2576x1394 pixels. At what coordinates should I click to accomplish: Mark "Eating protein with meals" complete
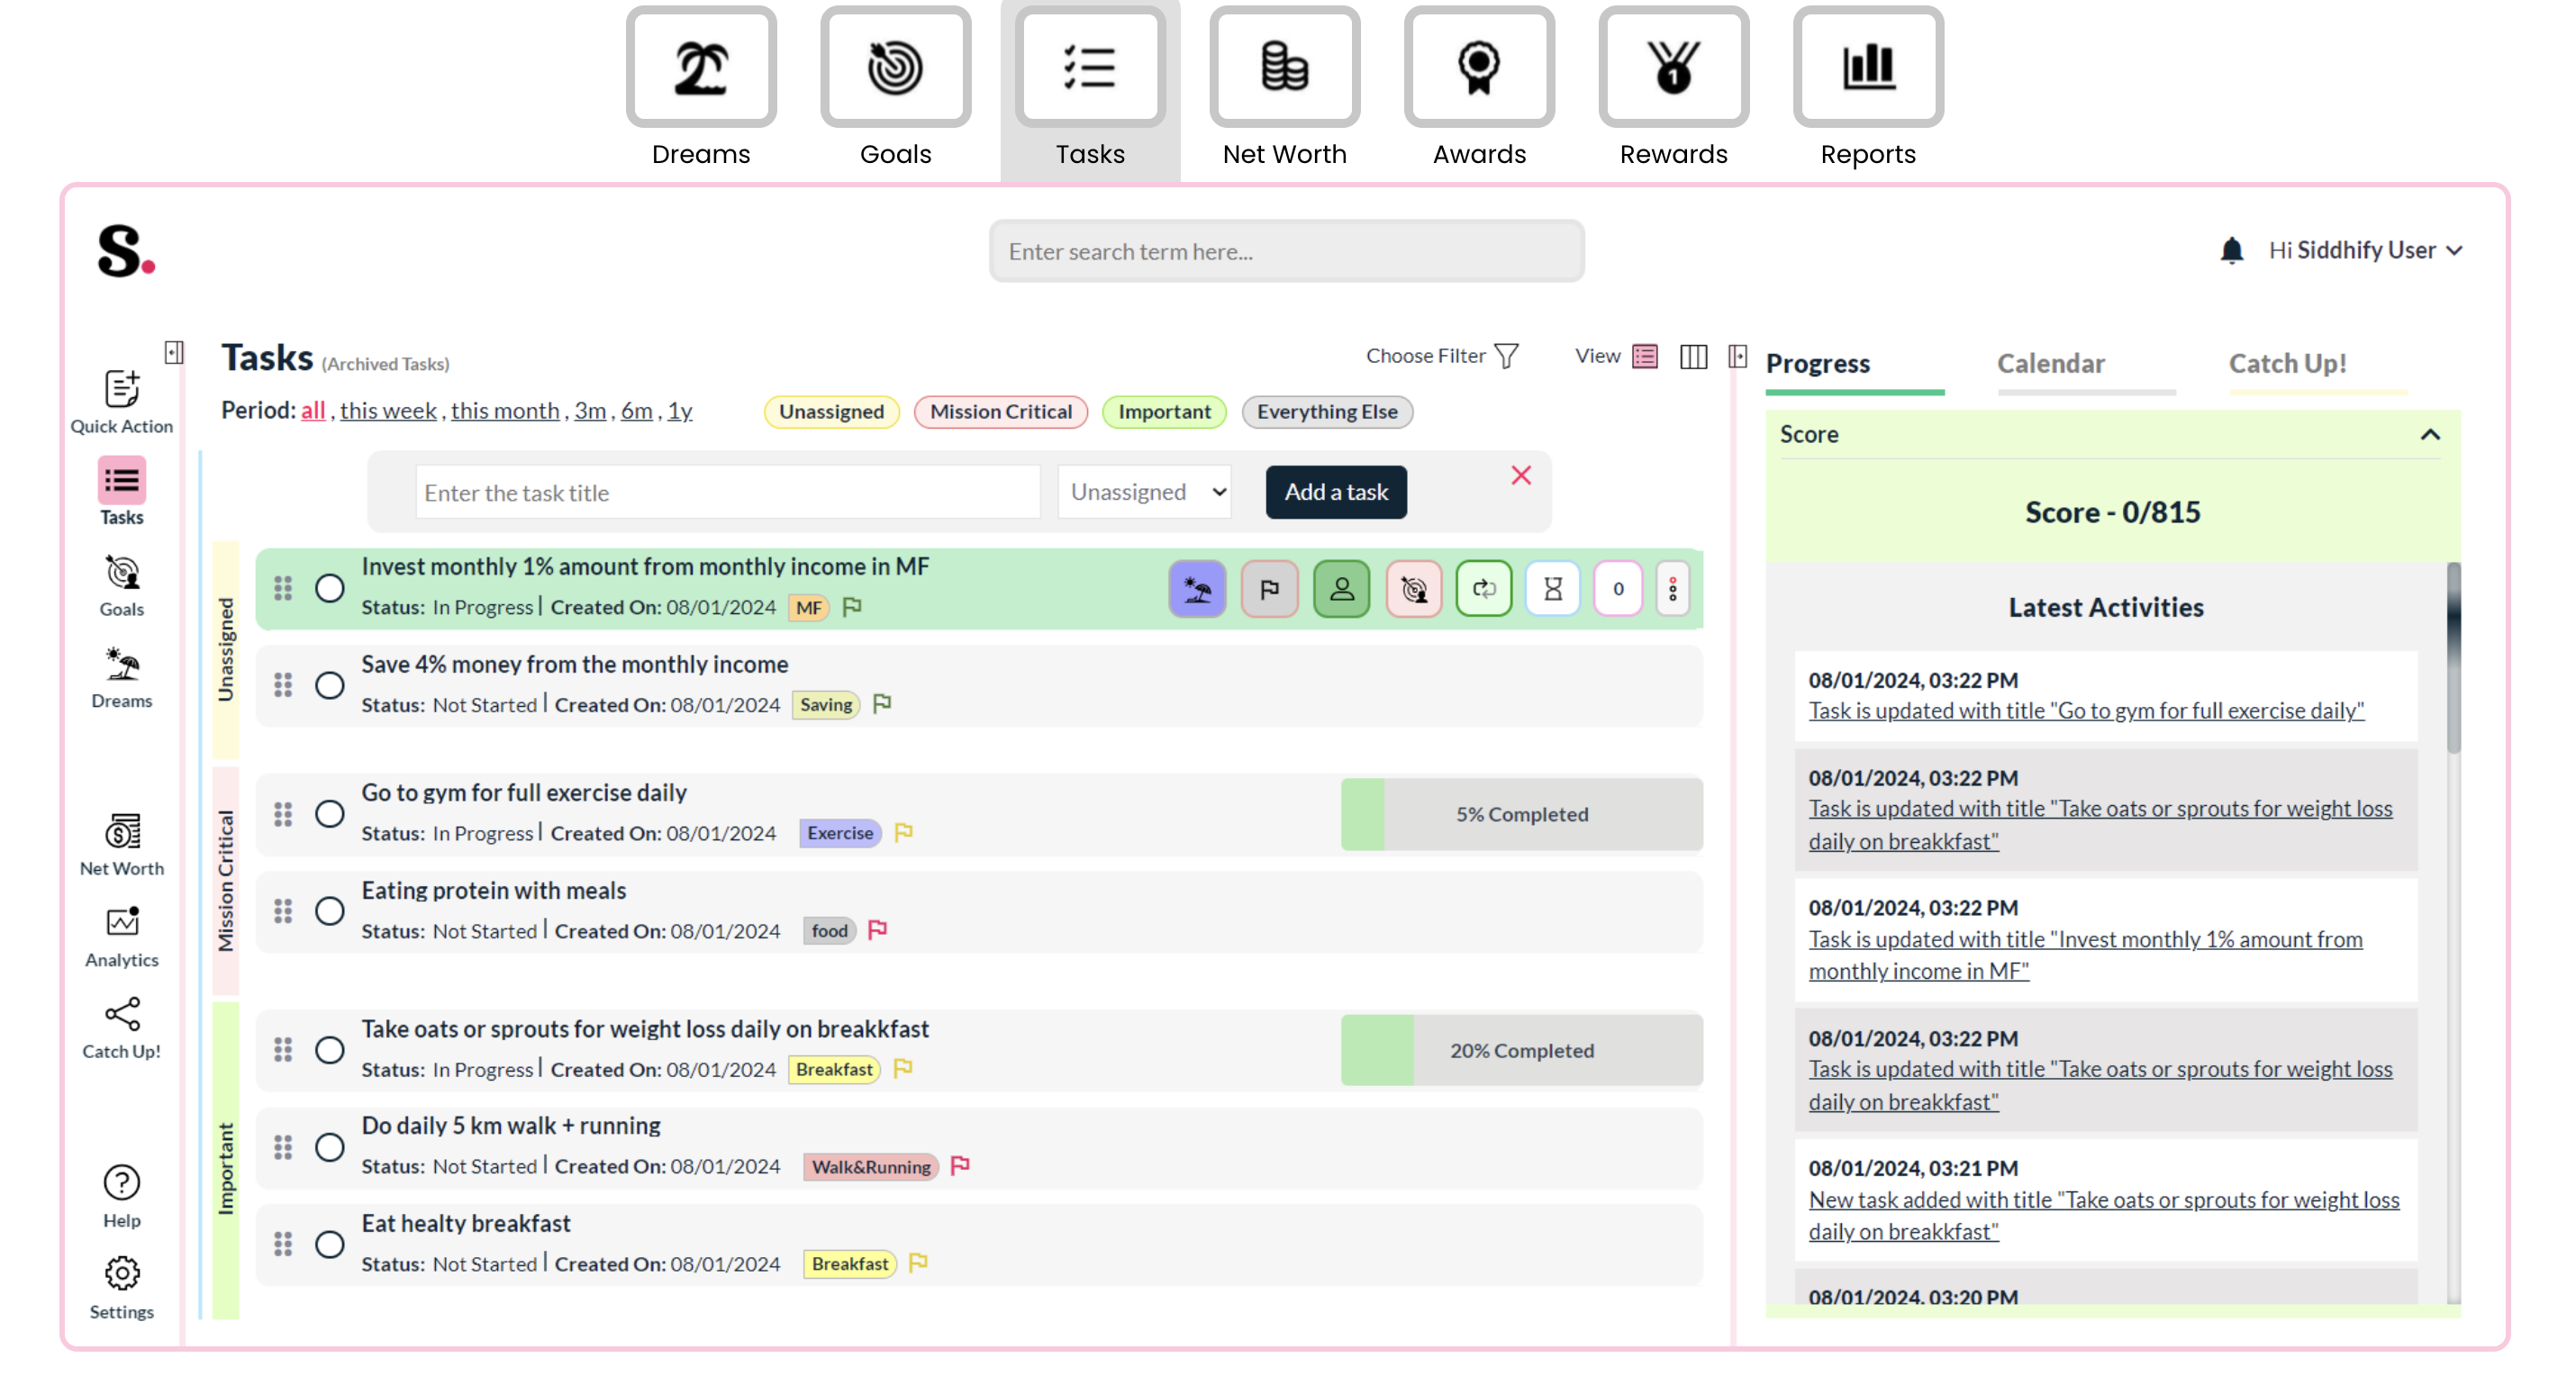[329, 911]
